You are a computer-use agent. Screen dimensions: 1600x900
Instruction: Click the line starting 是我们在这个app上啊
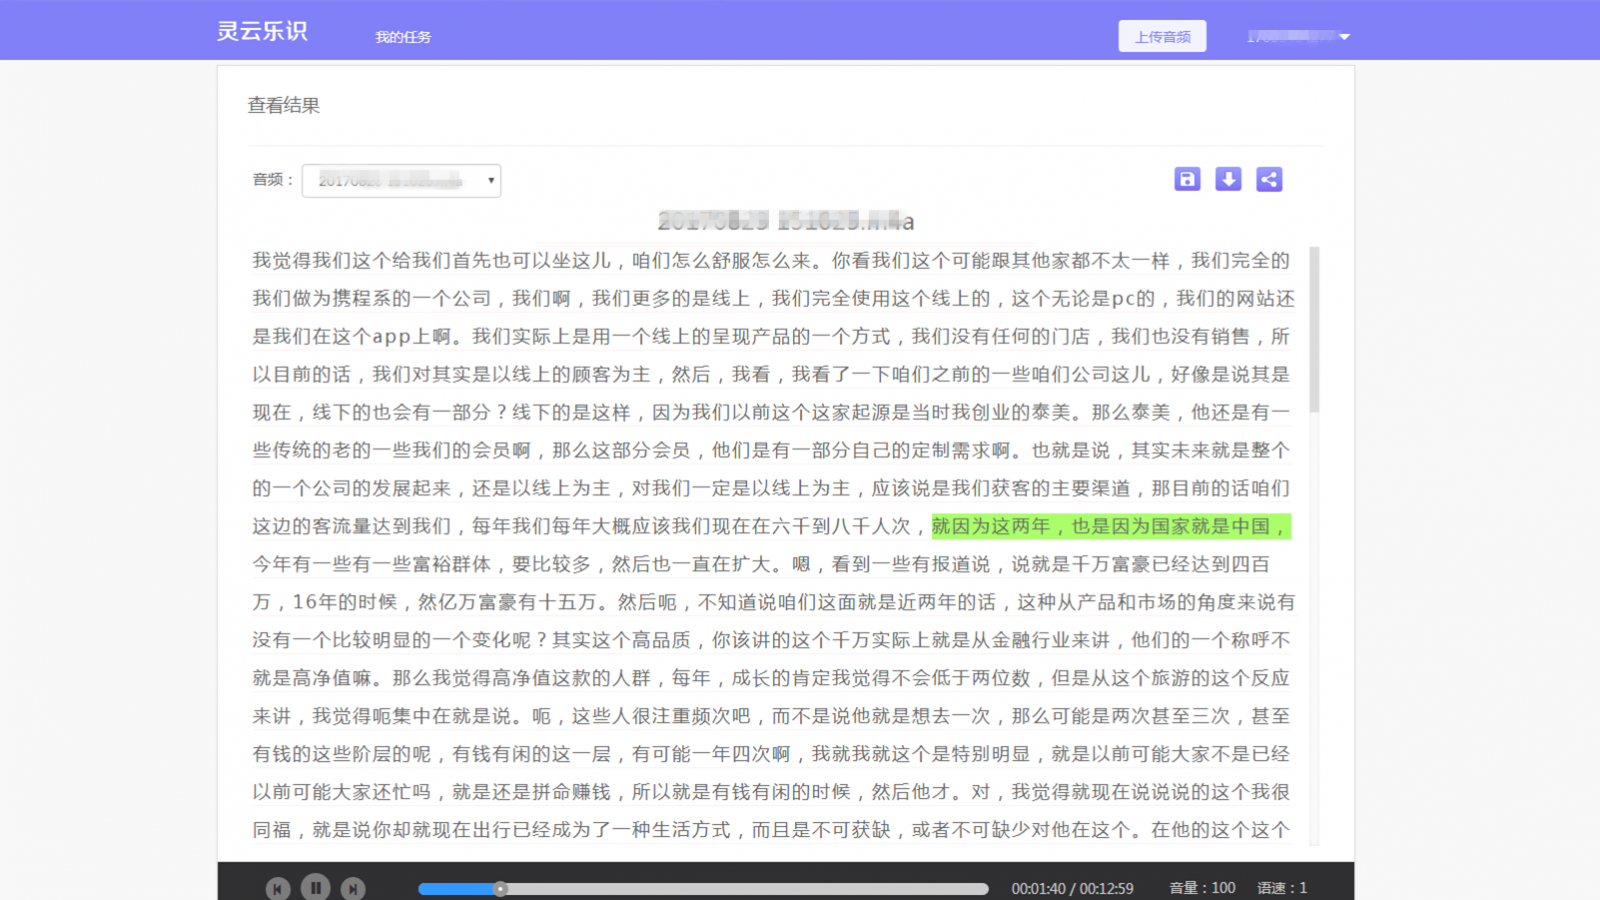[x=771, y=336]
